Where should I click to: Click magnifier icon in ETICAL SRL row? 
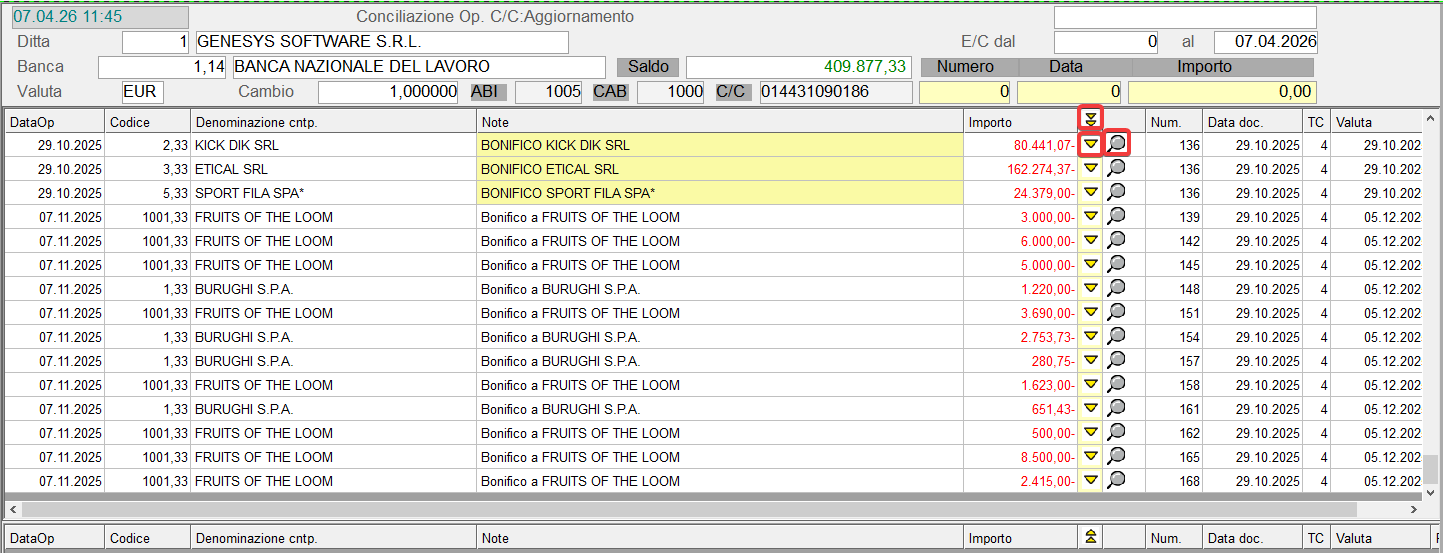coord(1116,168)
